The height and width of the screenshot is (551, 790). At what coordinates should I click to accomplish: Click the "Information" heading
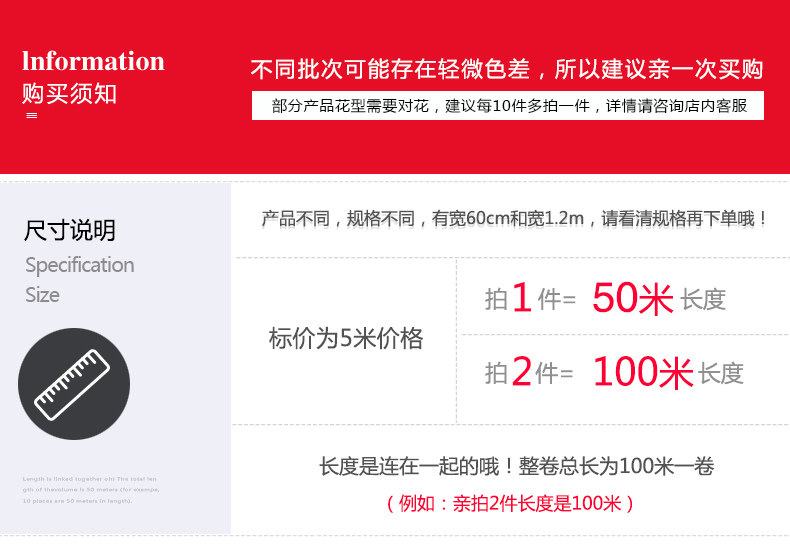pyautogui.click(x=93, y=61)
